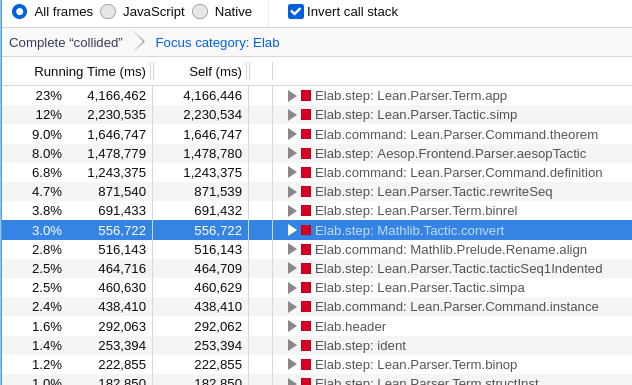This screenshot has height=385, width=632.
Task: Expand the Elab.step: ident row
Action: tap(292, 345)
